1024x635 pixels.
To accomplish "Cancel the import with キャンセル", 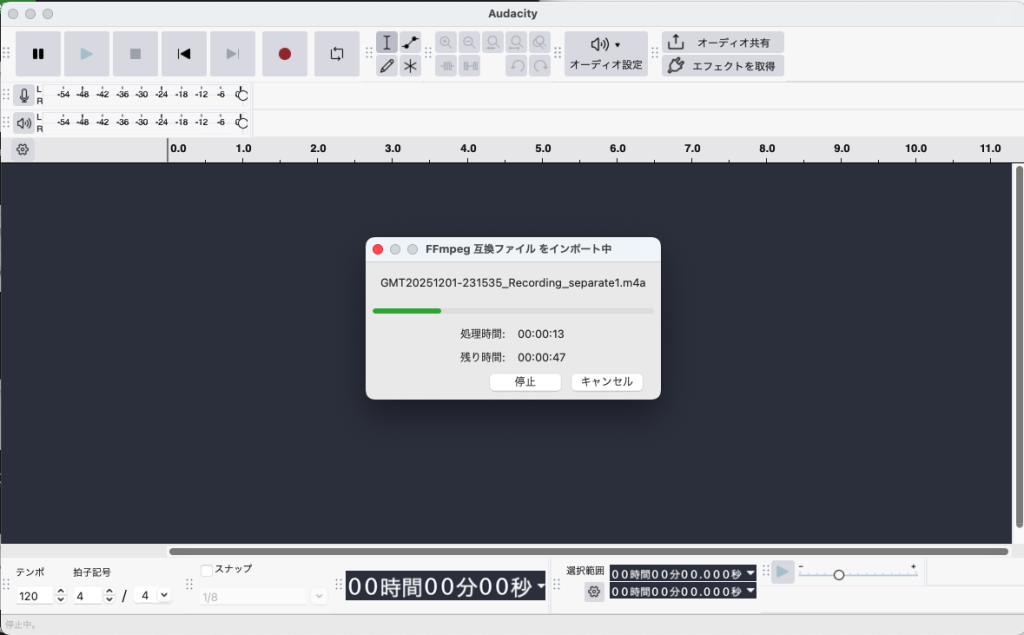I will tap(606, 381).
